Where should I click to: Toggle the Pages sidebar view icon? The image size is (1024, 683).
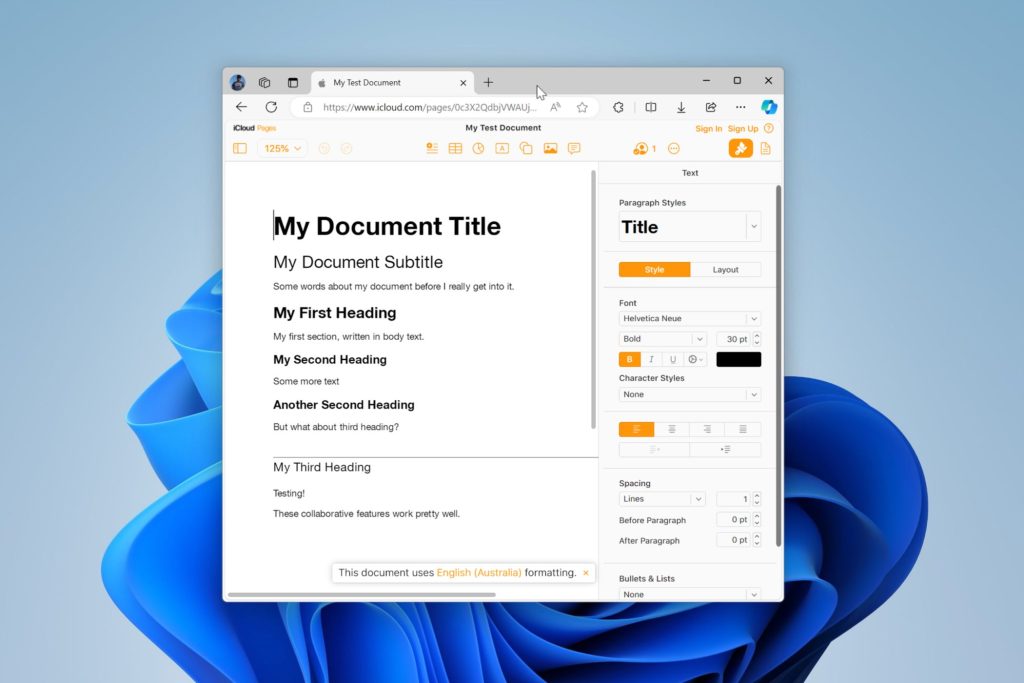click(x=240, y=149)
